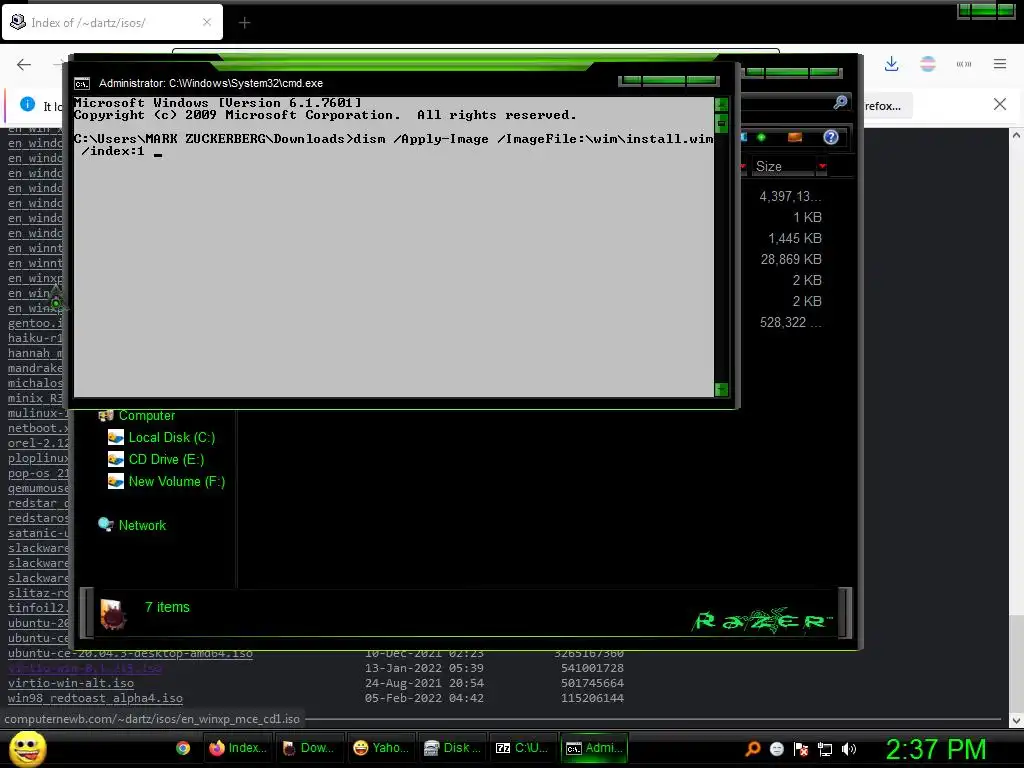Switch to the 7-Zip C:\U... taskbar button

pos(522,748)
